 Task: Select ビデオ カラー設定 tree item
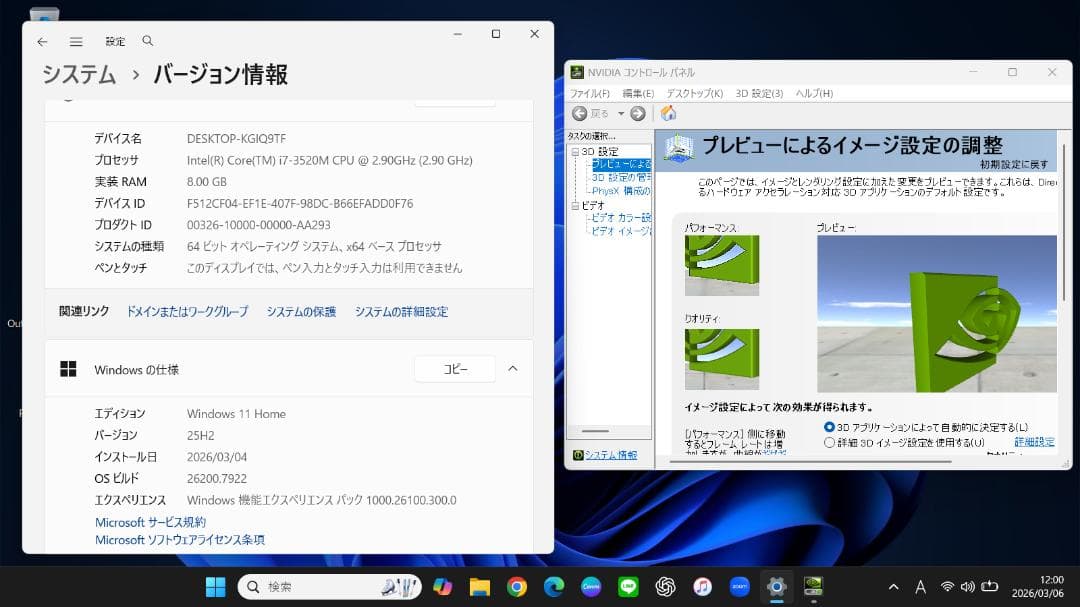point(621,218)
